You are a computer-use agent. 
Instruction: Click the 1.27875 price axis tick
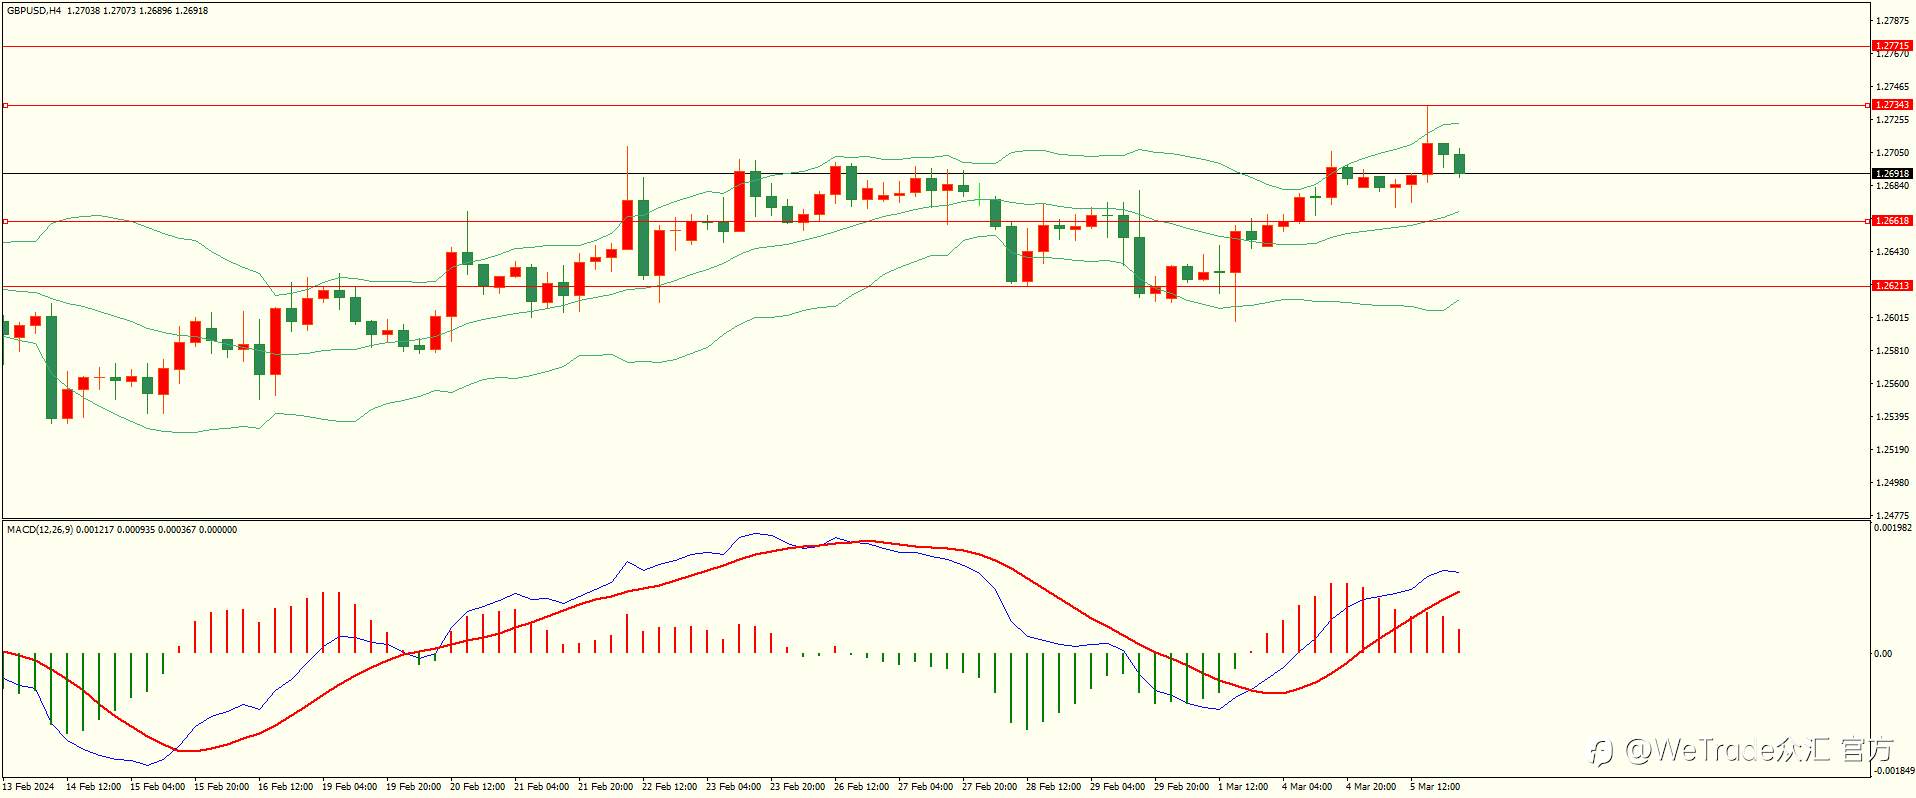[1893, 21]
